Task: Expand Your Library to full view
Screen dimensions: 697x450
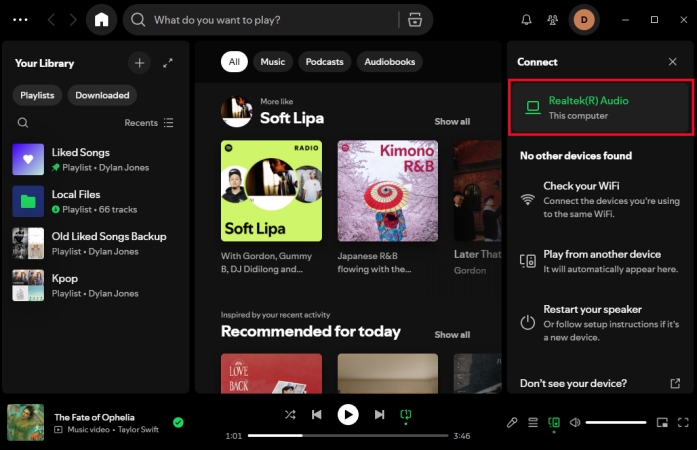Action: pos(168,63)
